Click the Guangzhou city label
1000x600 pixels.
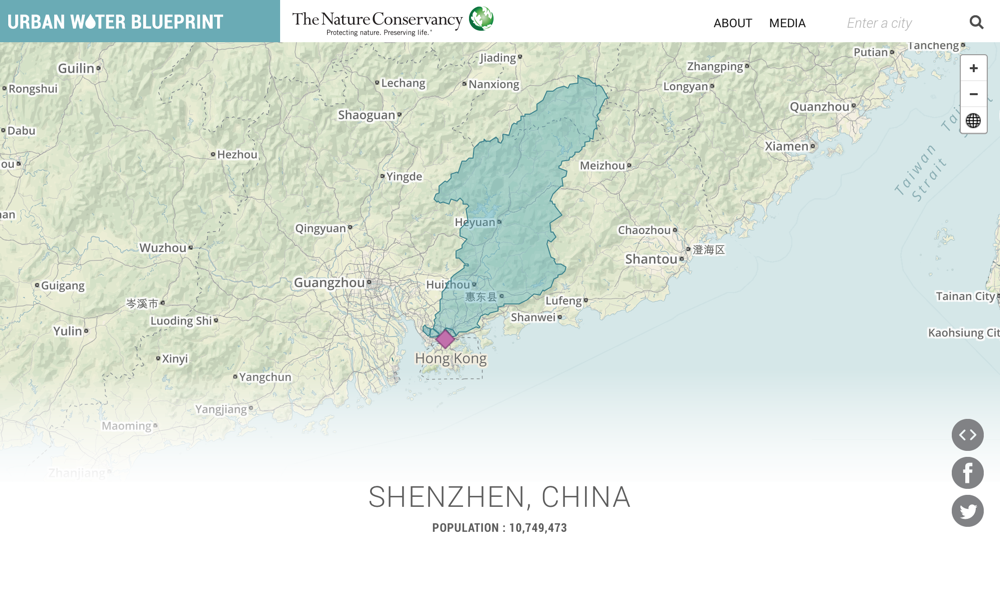[329, 282]
